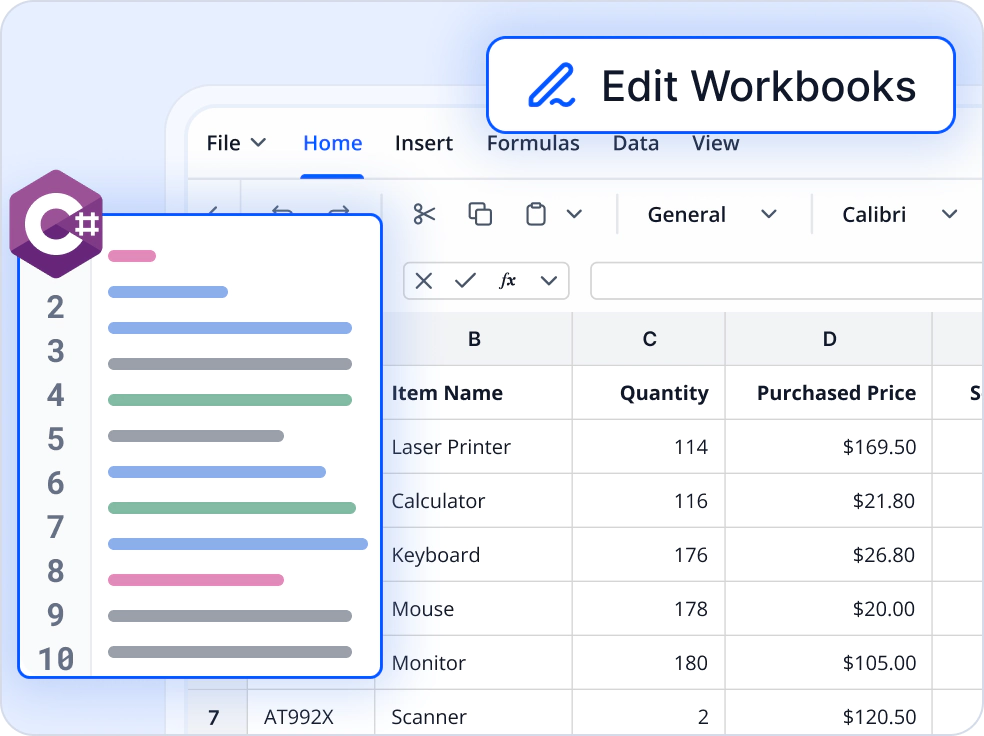Click the fx insert function icon
The height and width of the screenshot is (736, 984).
[507, 280]
